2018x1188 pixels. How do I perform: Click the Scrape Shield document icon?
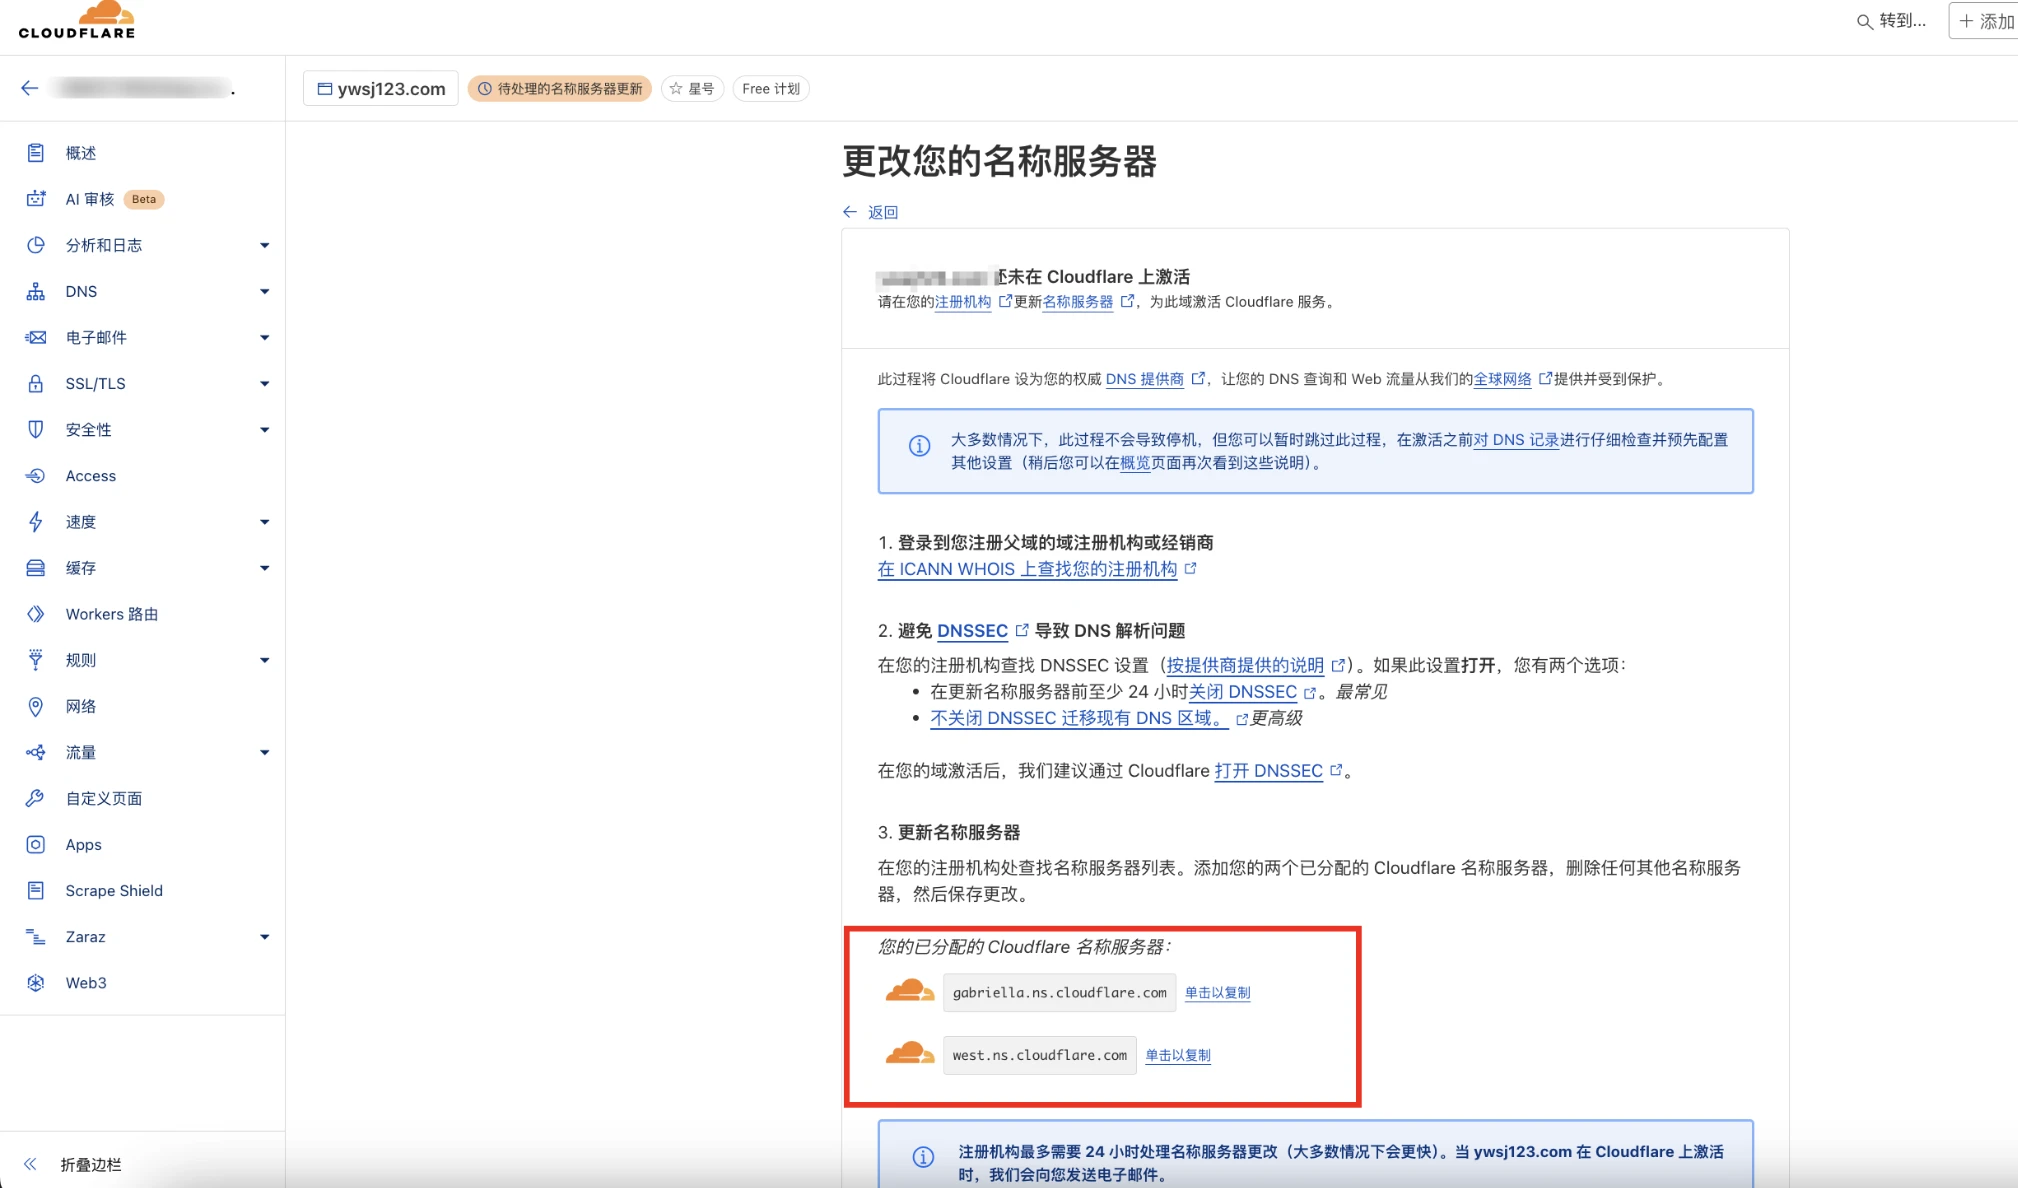pos(36,890)
